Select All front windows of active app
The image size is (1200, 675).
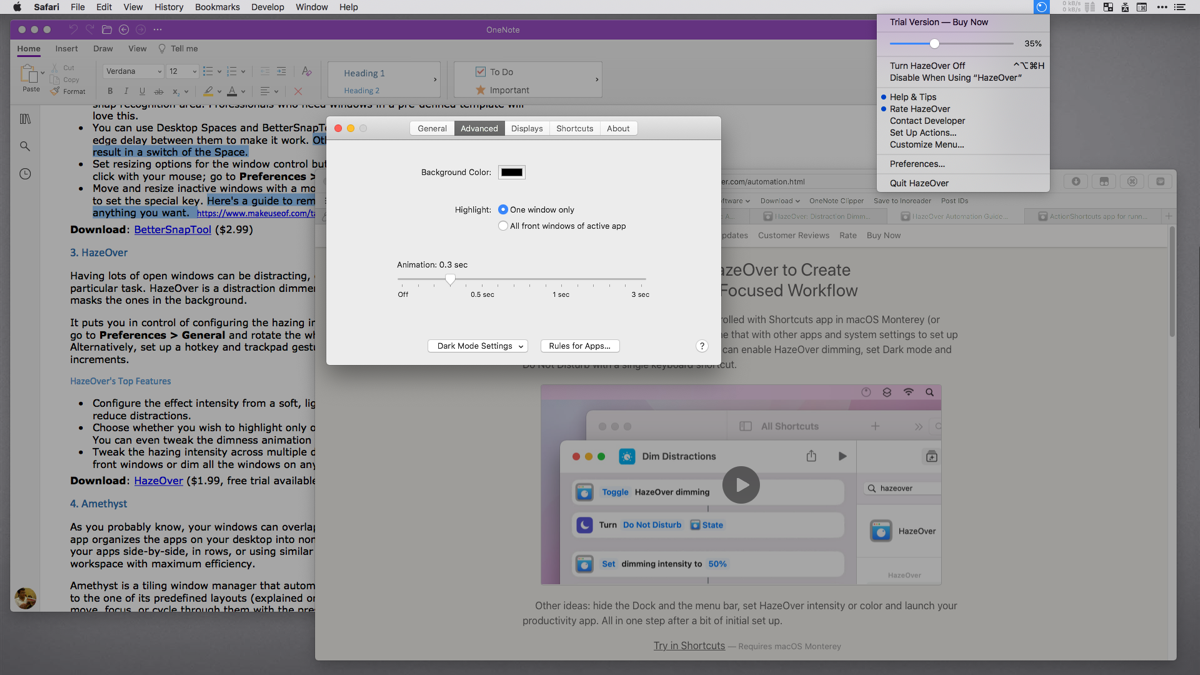coord(503,226)
